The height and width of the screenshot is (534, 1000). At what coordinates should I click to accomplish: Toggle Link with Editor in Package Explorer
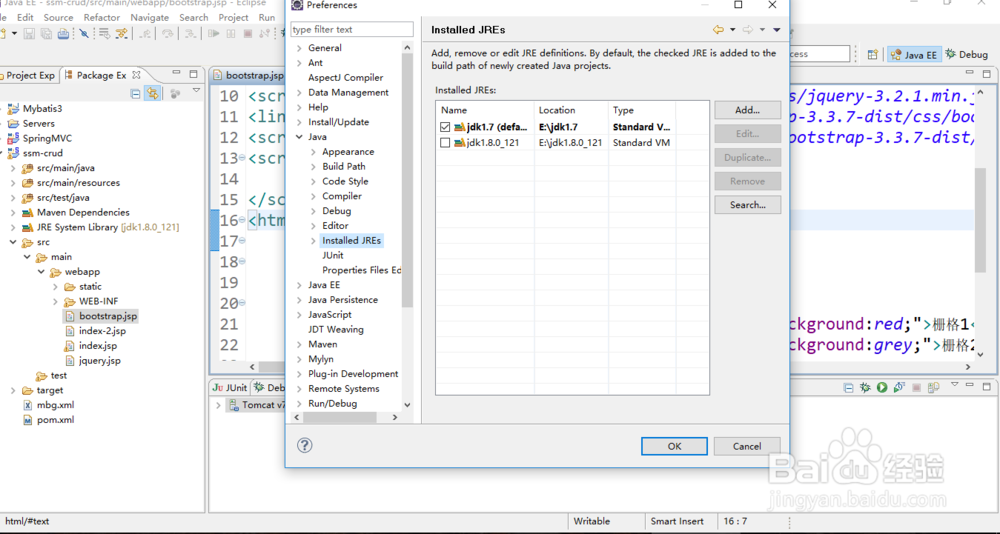152,94
